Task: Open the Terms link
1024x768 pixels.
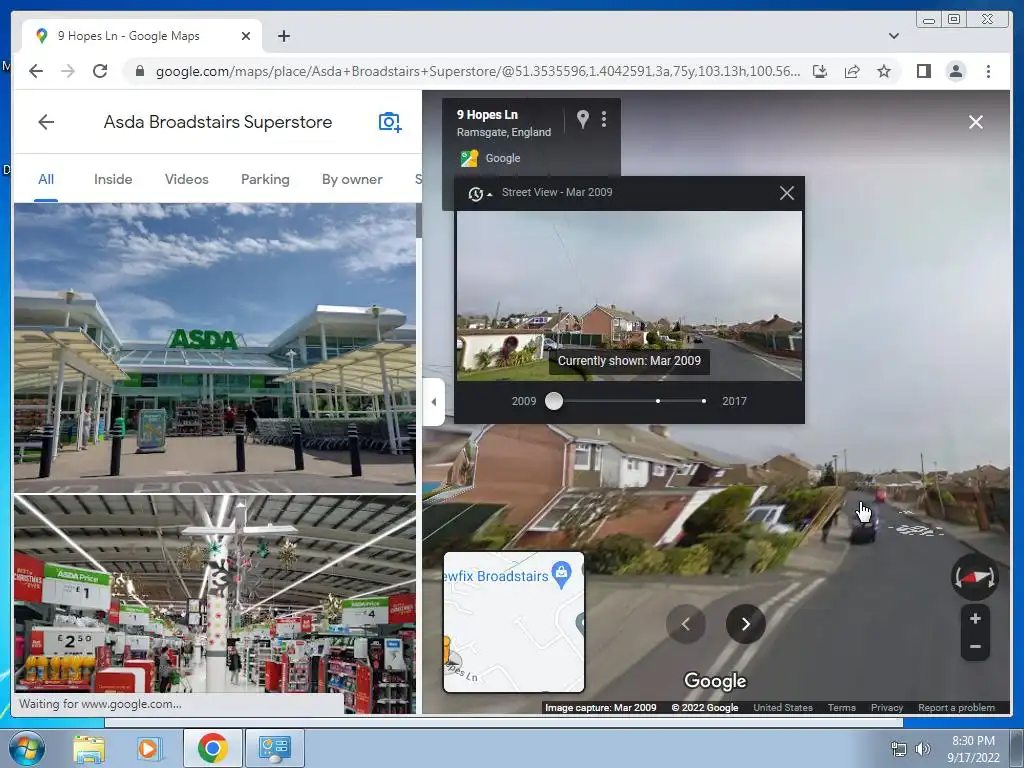Action: point(842,707)
